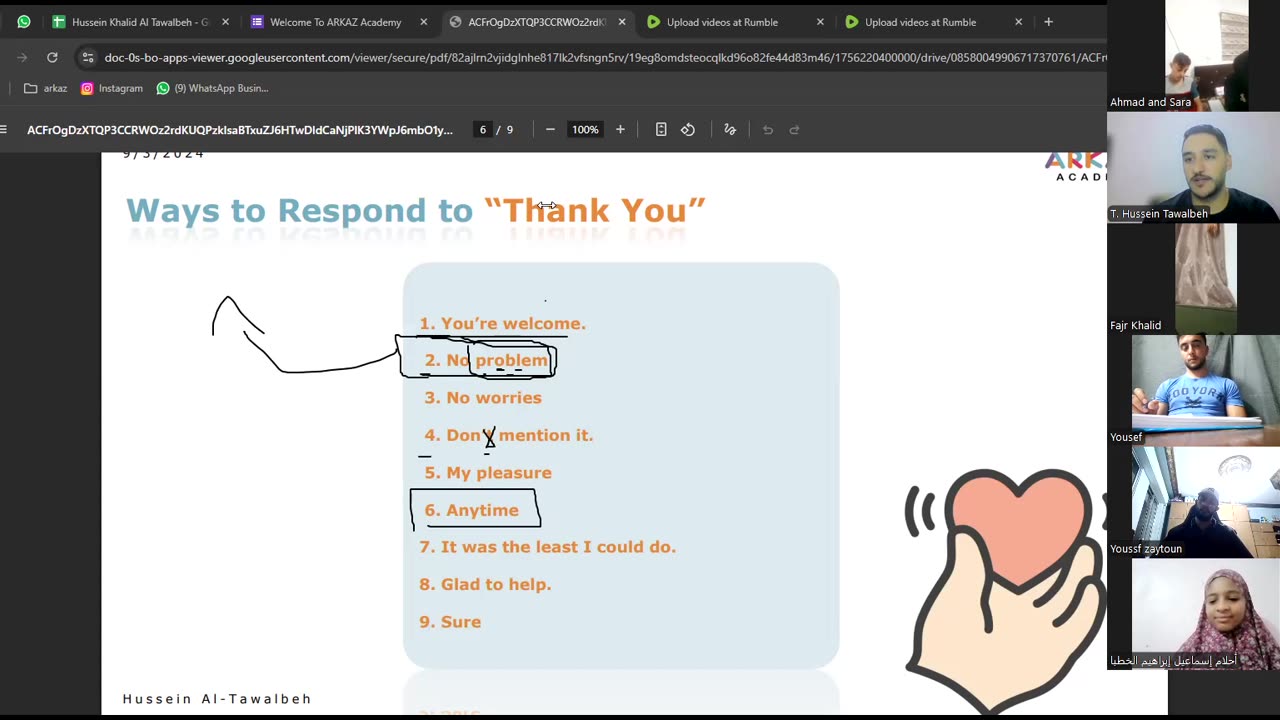Viewport: 1280px width, 720px height.
Task: Close the second Rumble upload tab
Action: click(x=1018, y=22)
